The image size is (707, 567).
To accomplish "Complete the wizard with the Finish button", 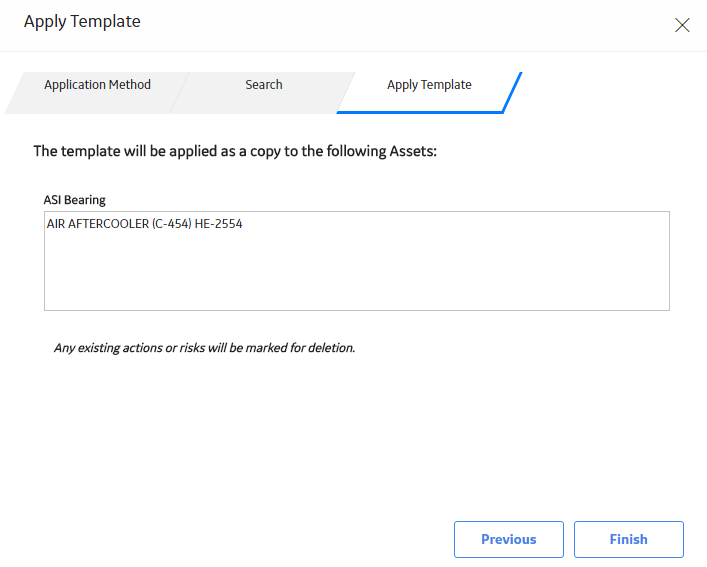I will pos(629,539).
